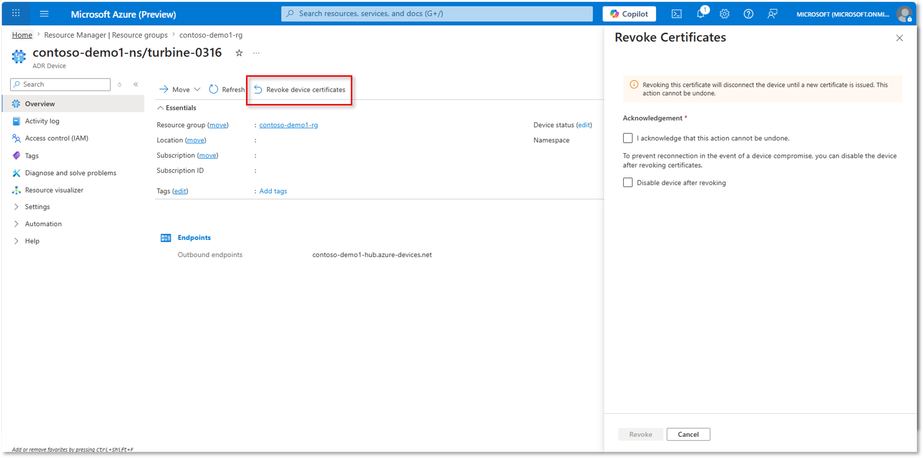Click the account avatar picture
Screen dimensions: 923x458
tap(904, 14)
